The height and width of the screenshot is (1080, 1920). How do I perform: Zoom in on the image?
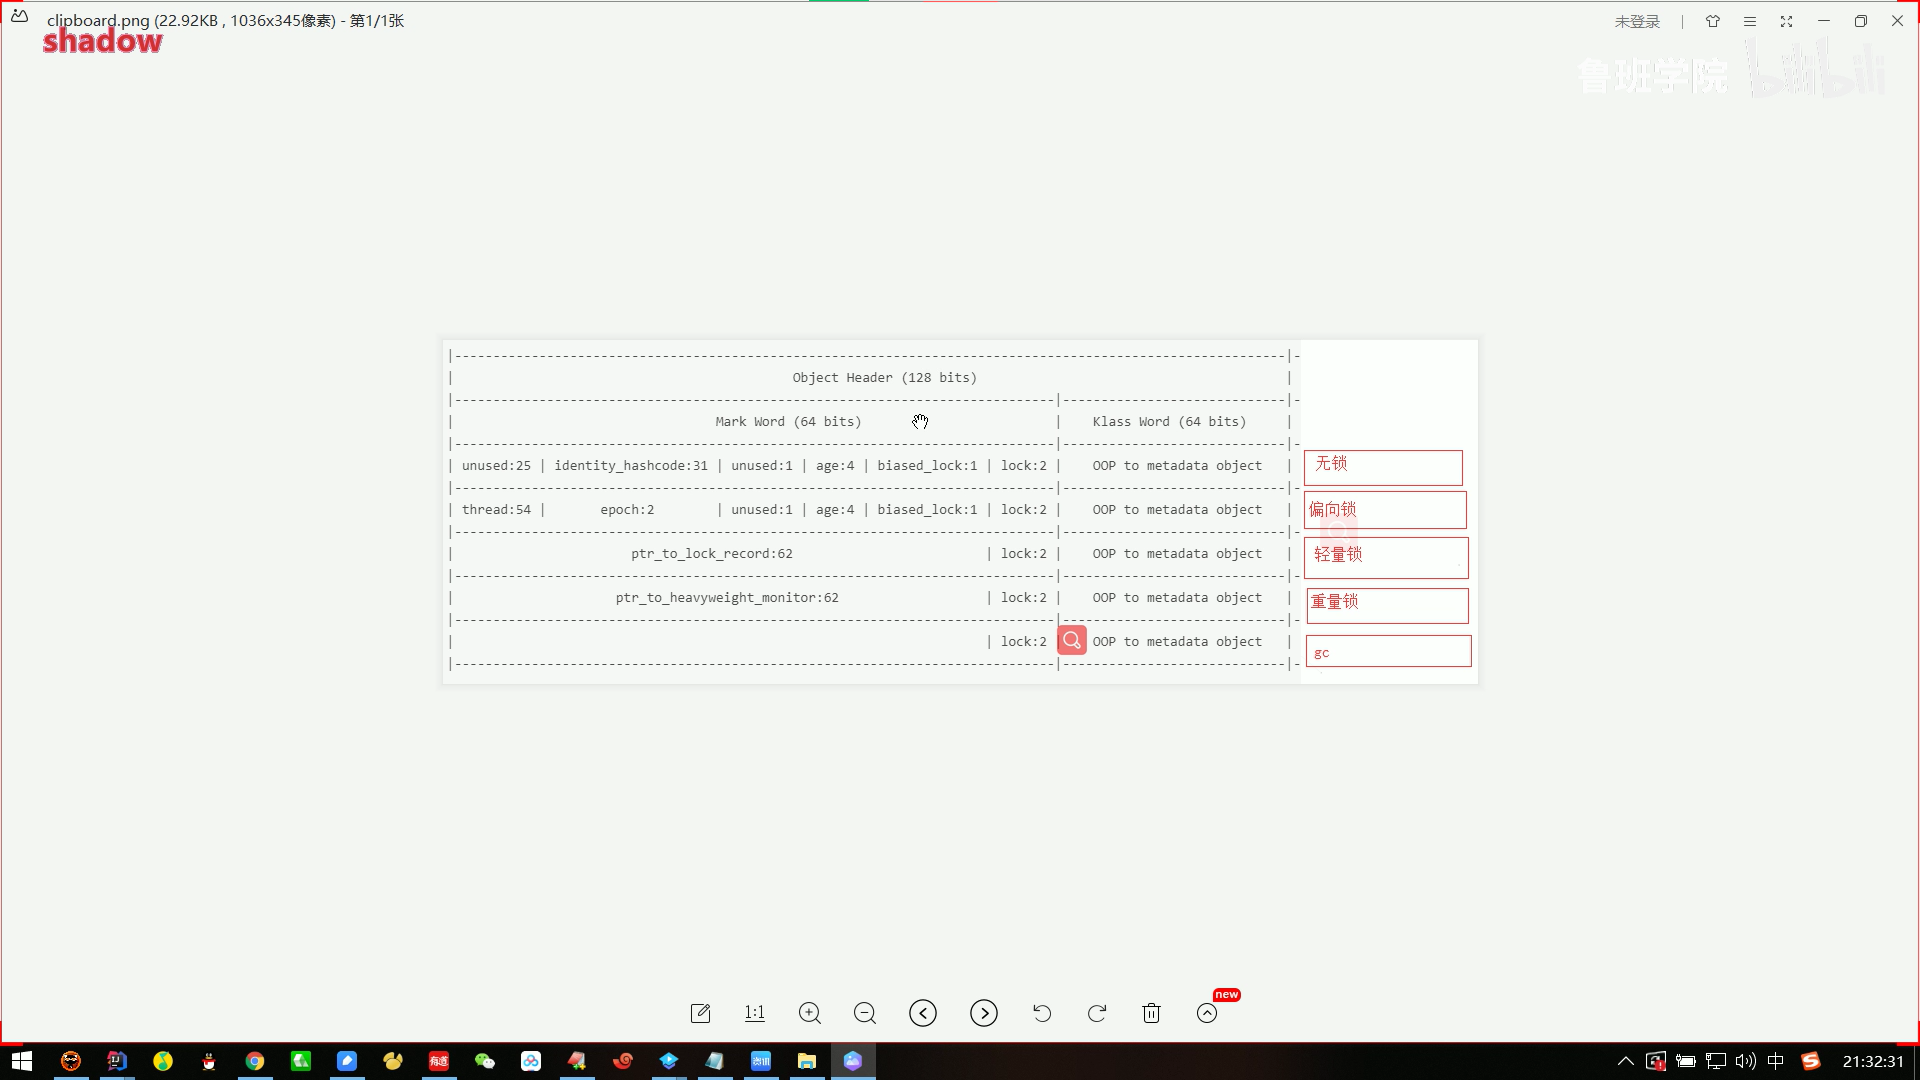point(810,1013)
